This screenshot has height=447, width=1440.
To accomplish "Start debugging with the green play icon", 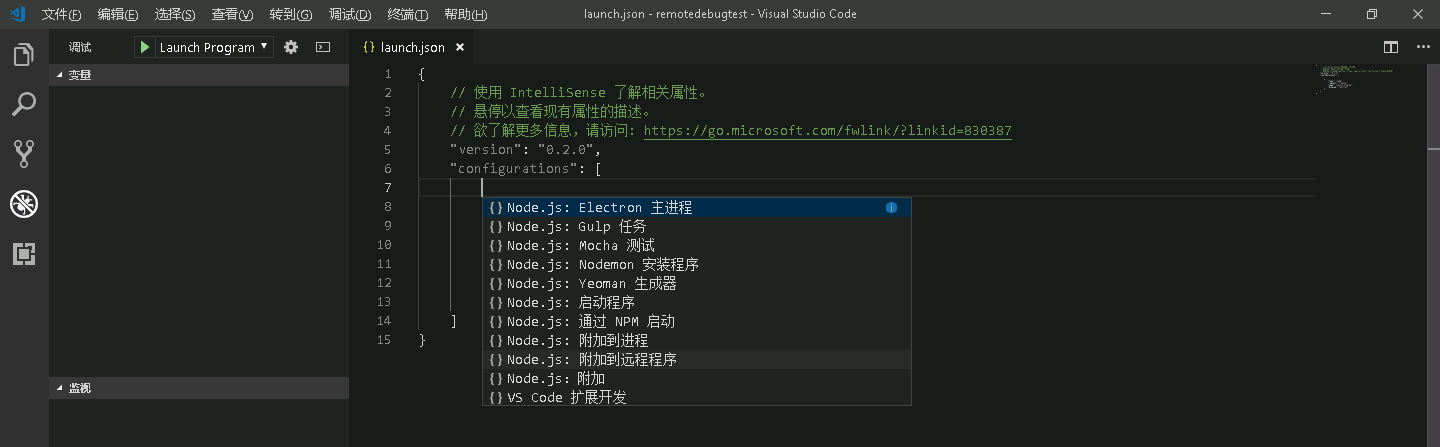I will click(x=145, y=47).
